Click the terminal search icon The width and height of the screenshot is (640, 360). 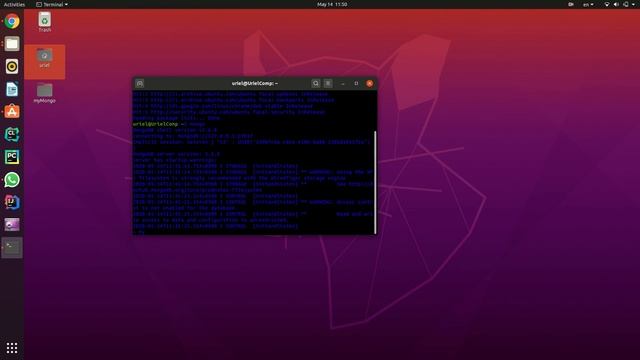[x=316, y=83]
